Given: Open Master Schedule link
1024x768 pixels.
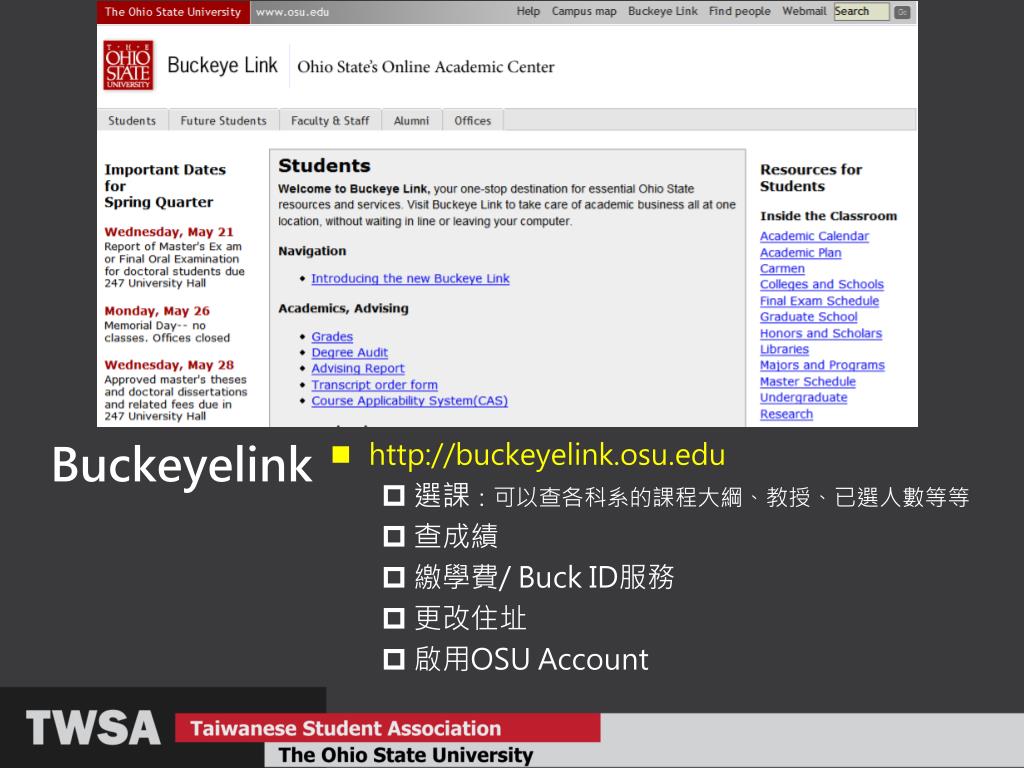Looking at the screenshot, I should 808,381.
